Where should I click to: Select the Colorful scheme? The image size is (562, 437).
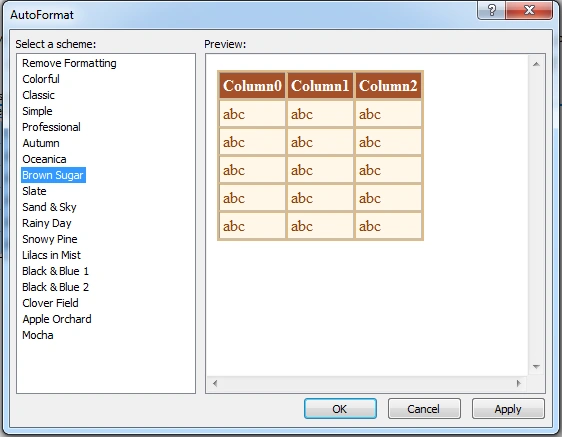click(x=41, y=79)
